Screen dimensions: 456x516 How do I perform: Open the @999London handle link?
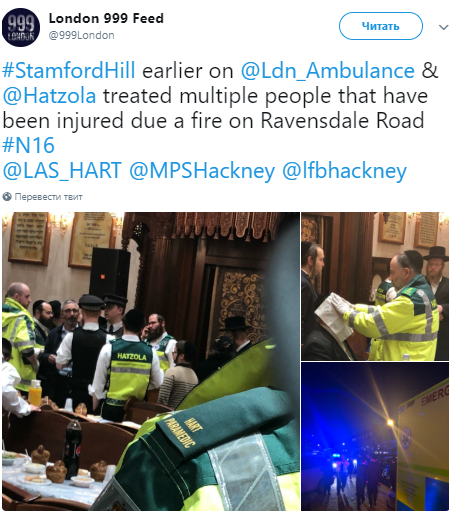tap(81, 35)
